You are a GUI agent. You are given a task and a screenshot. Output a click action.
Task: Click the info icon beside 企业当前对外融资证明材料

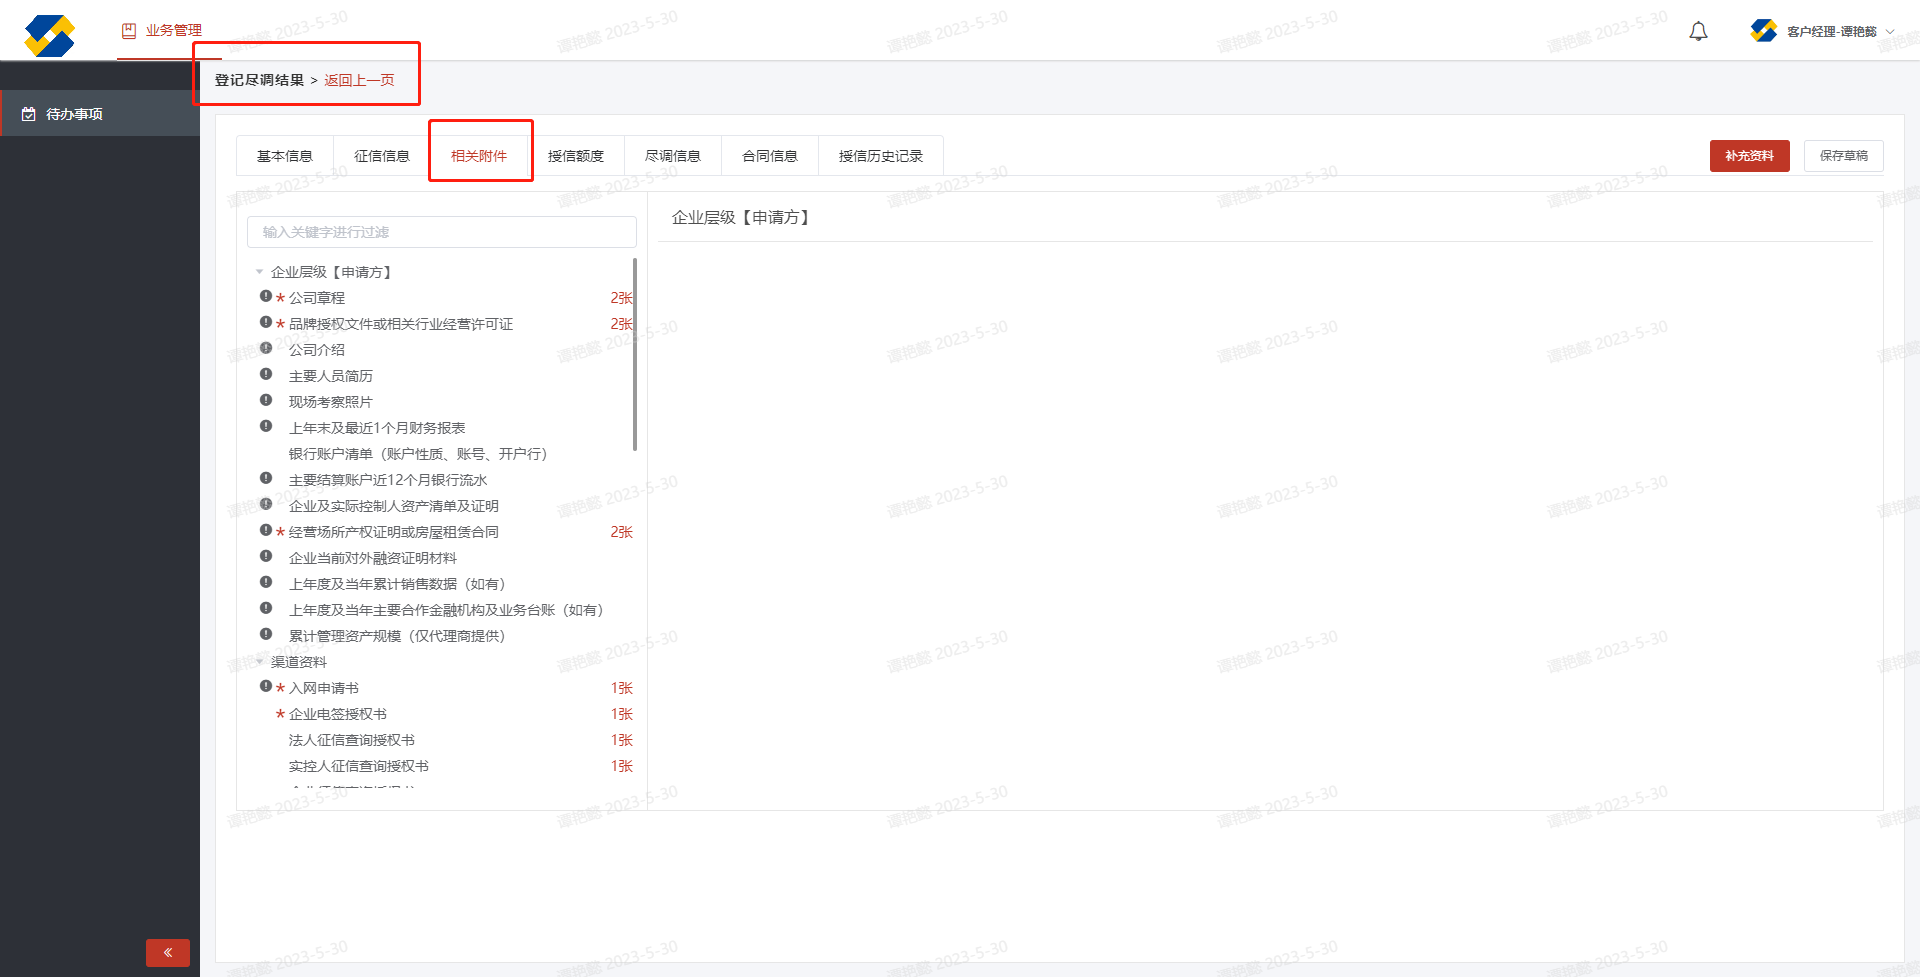(x=266, y=556)
